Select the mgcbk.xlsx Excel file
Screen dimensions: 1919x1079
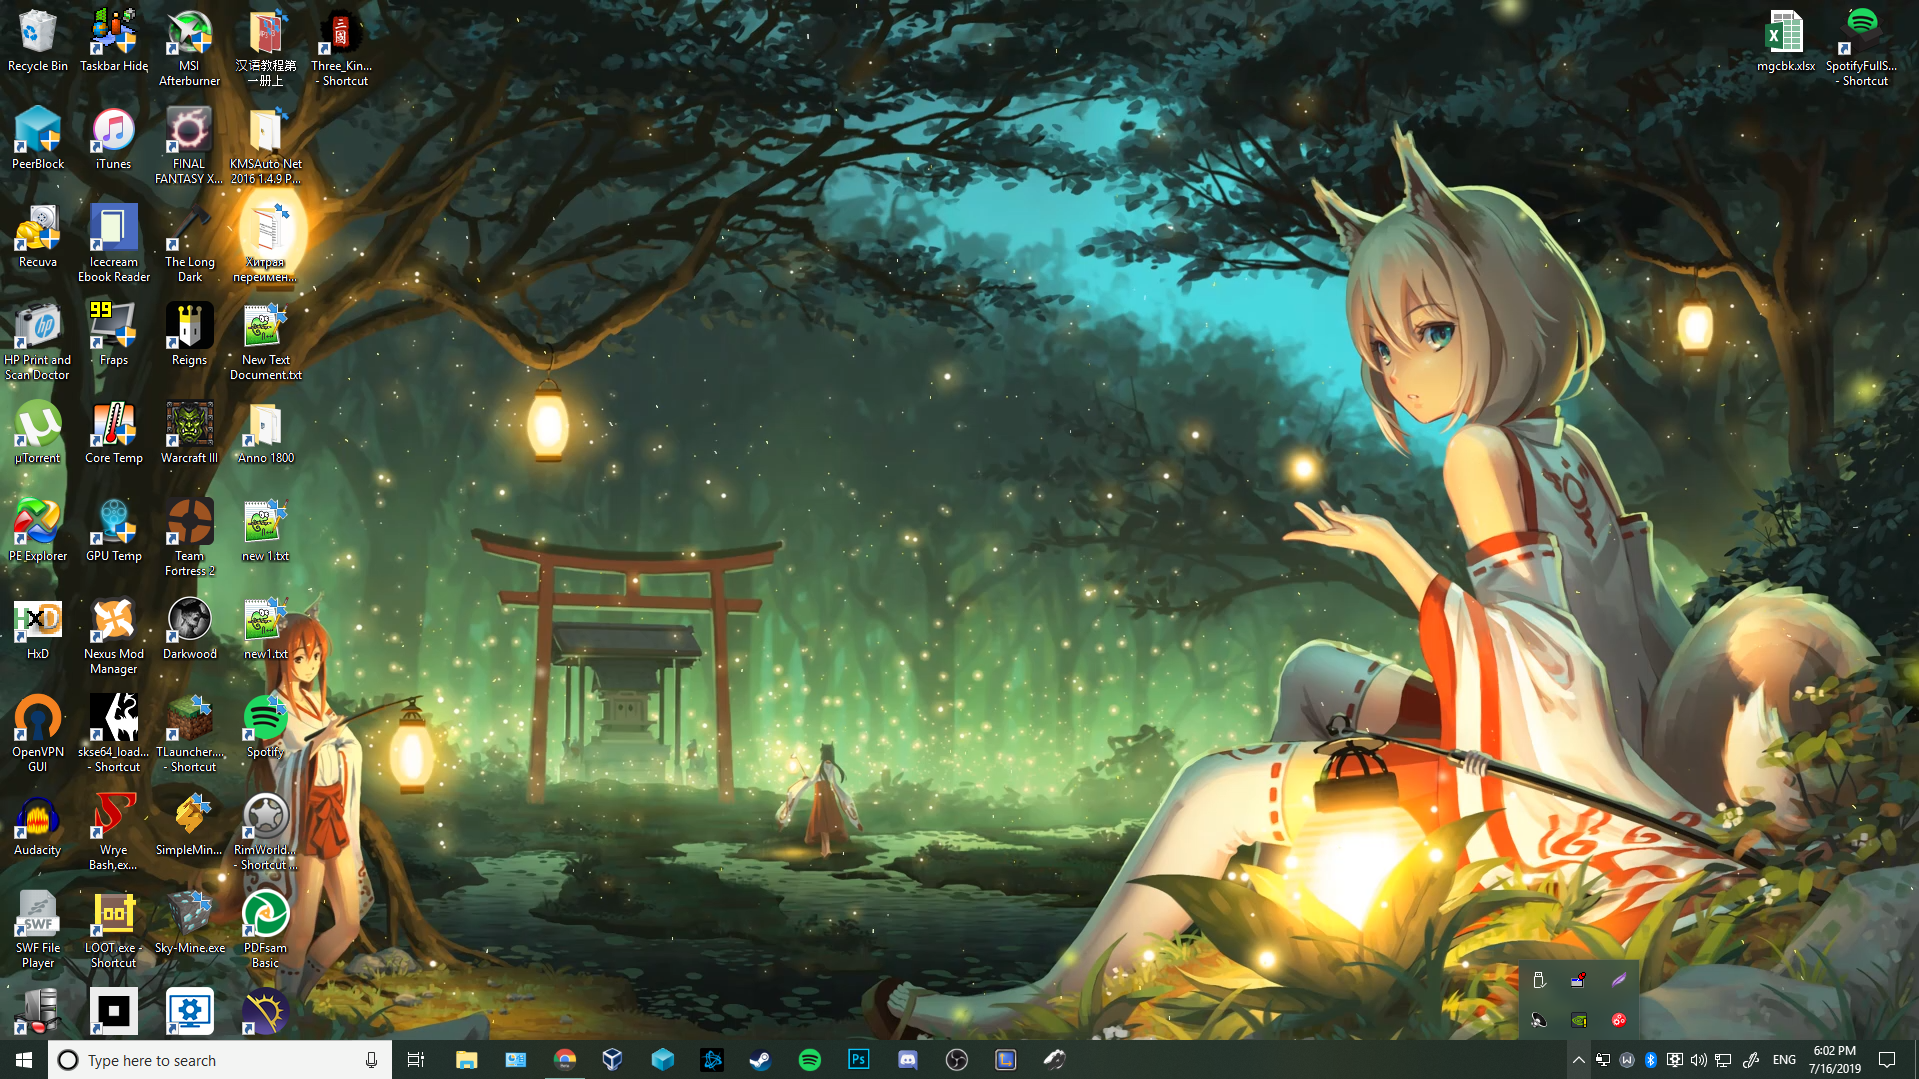click(1785, 41)
